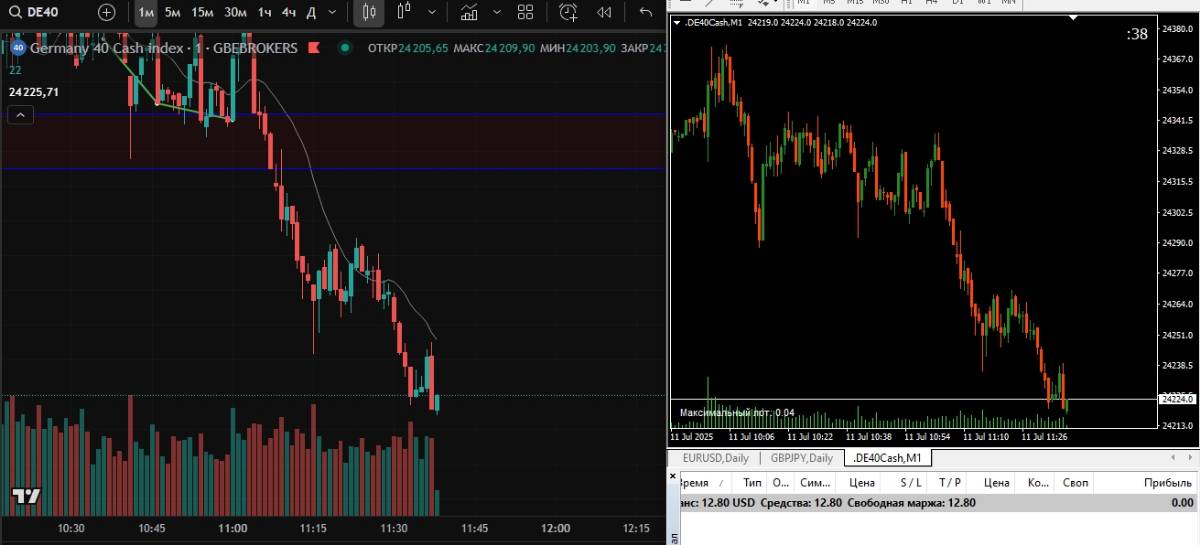Click the add symbol plus icon
Image resolution: width=1200 pixels, height=545 pixels.
(107, 12)
